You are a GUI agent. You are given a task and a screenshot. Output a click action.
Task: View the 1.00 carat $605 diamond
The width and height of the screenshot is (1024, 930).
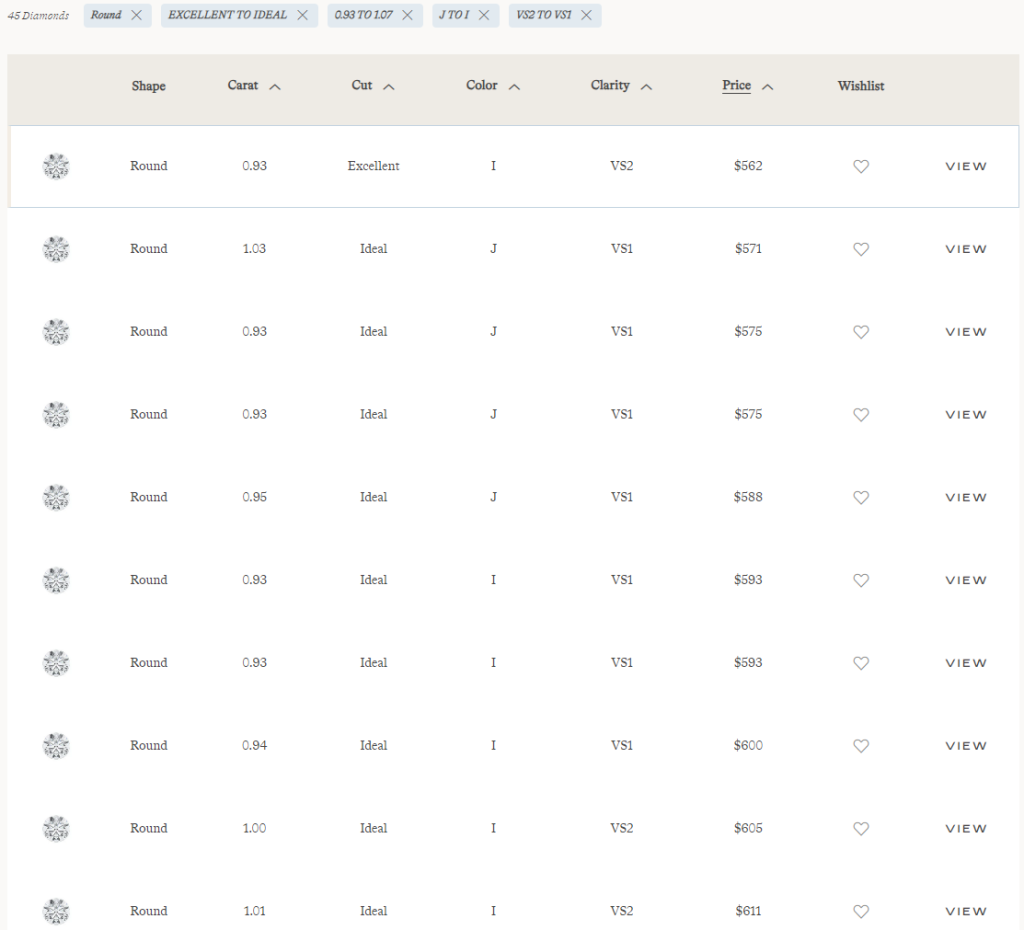[x=966, y=829]
